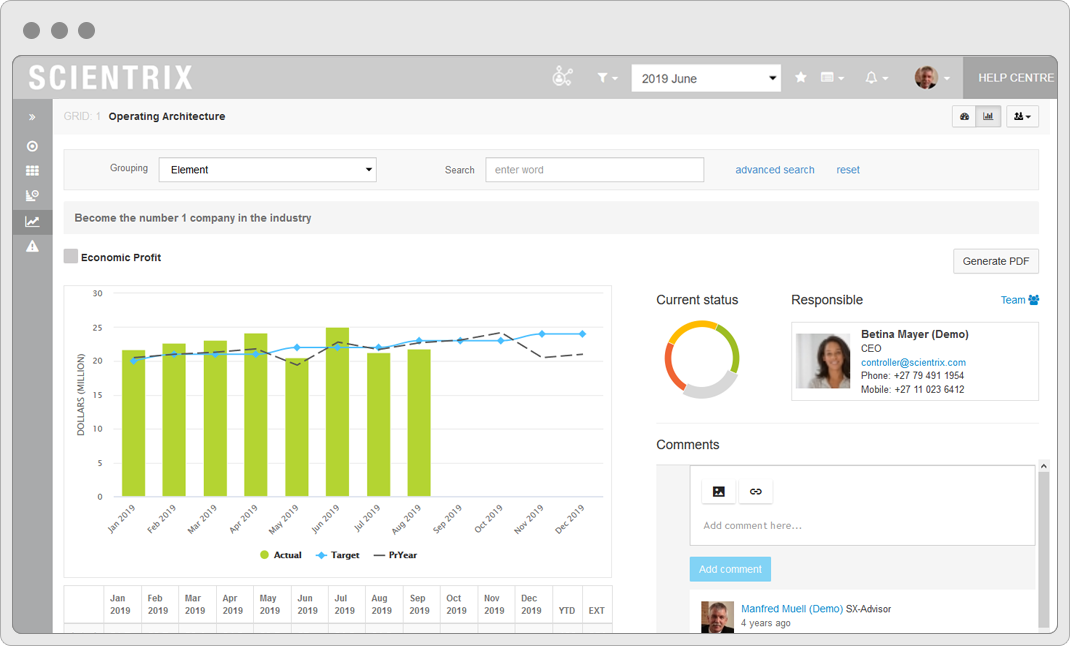Click the Jun 2019 actual bar
1070x646 pixels.
click(x=337, y=412)
